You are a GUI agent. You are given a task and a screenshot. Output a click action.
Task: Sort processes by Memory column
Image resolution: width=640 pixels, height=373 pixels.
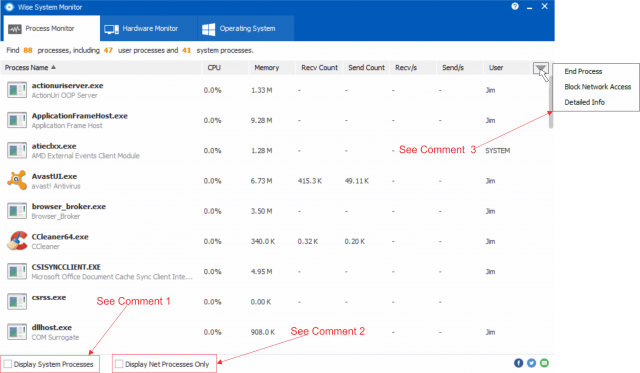pos(267,68)
